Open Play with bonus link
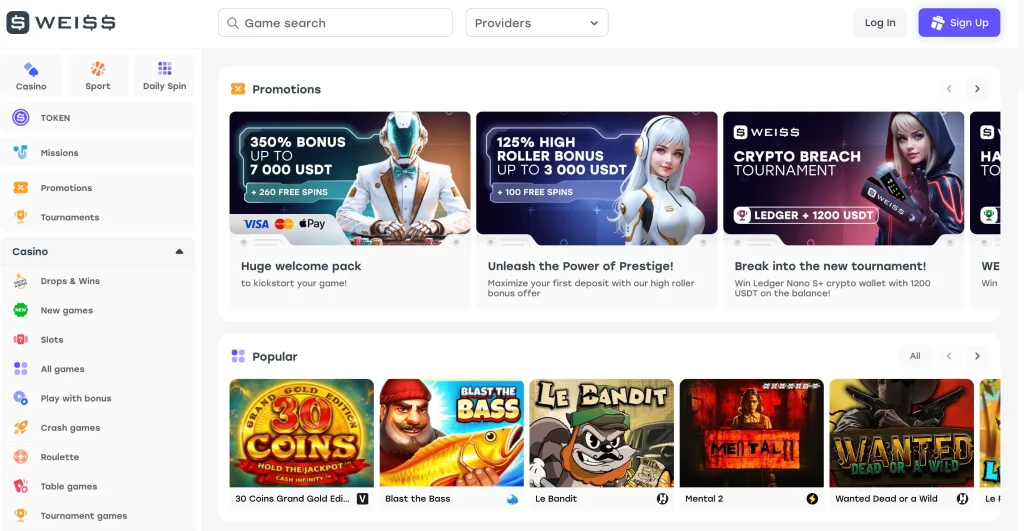The height and width of the screenshot is (531, 1024). 98,398
